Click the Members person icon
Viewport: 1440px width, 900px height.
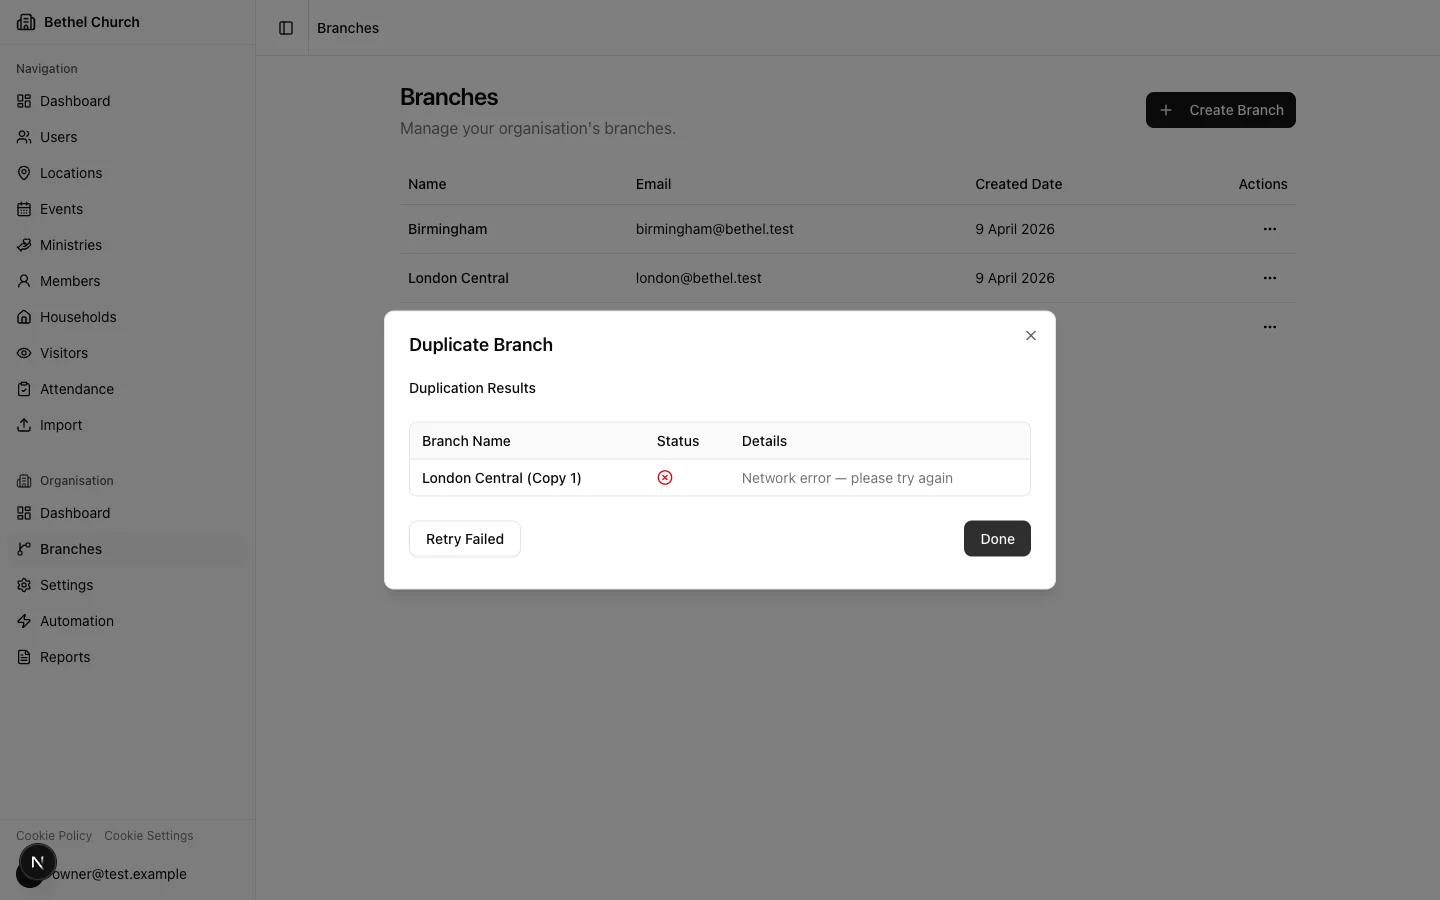[x=24, y=281]
